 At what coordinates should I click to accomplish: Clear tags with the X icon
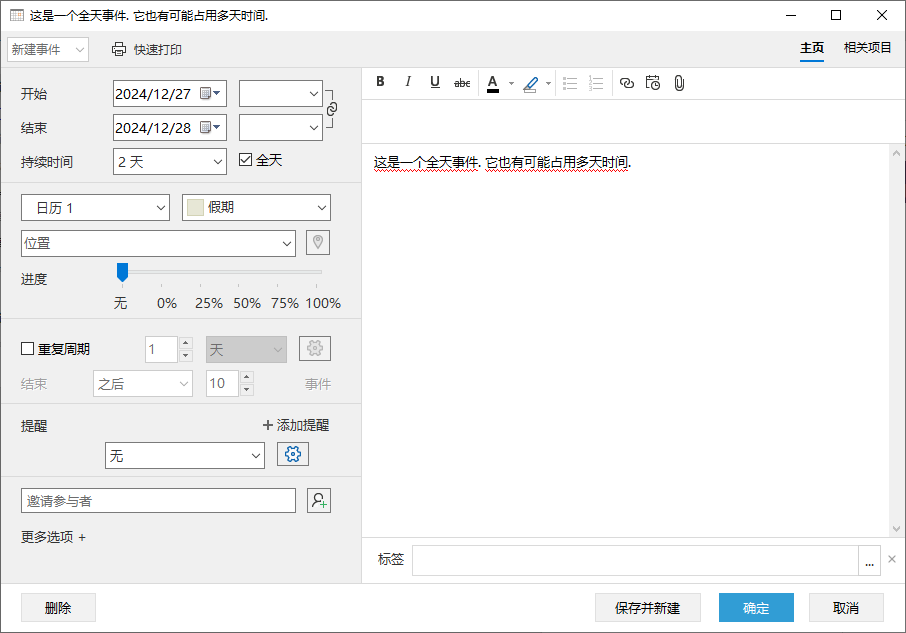click(x=892, y=559)
